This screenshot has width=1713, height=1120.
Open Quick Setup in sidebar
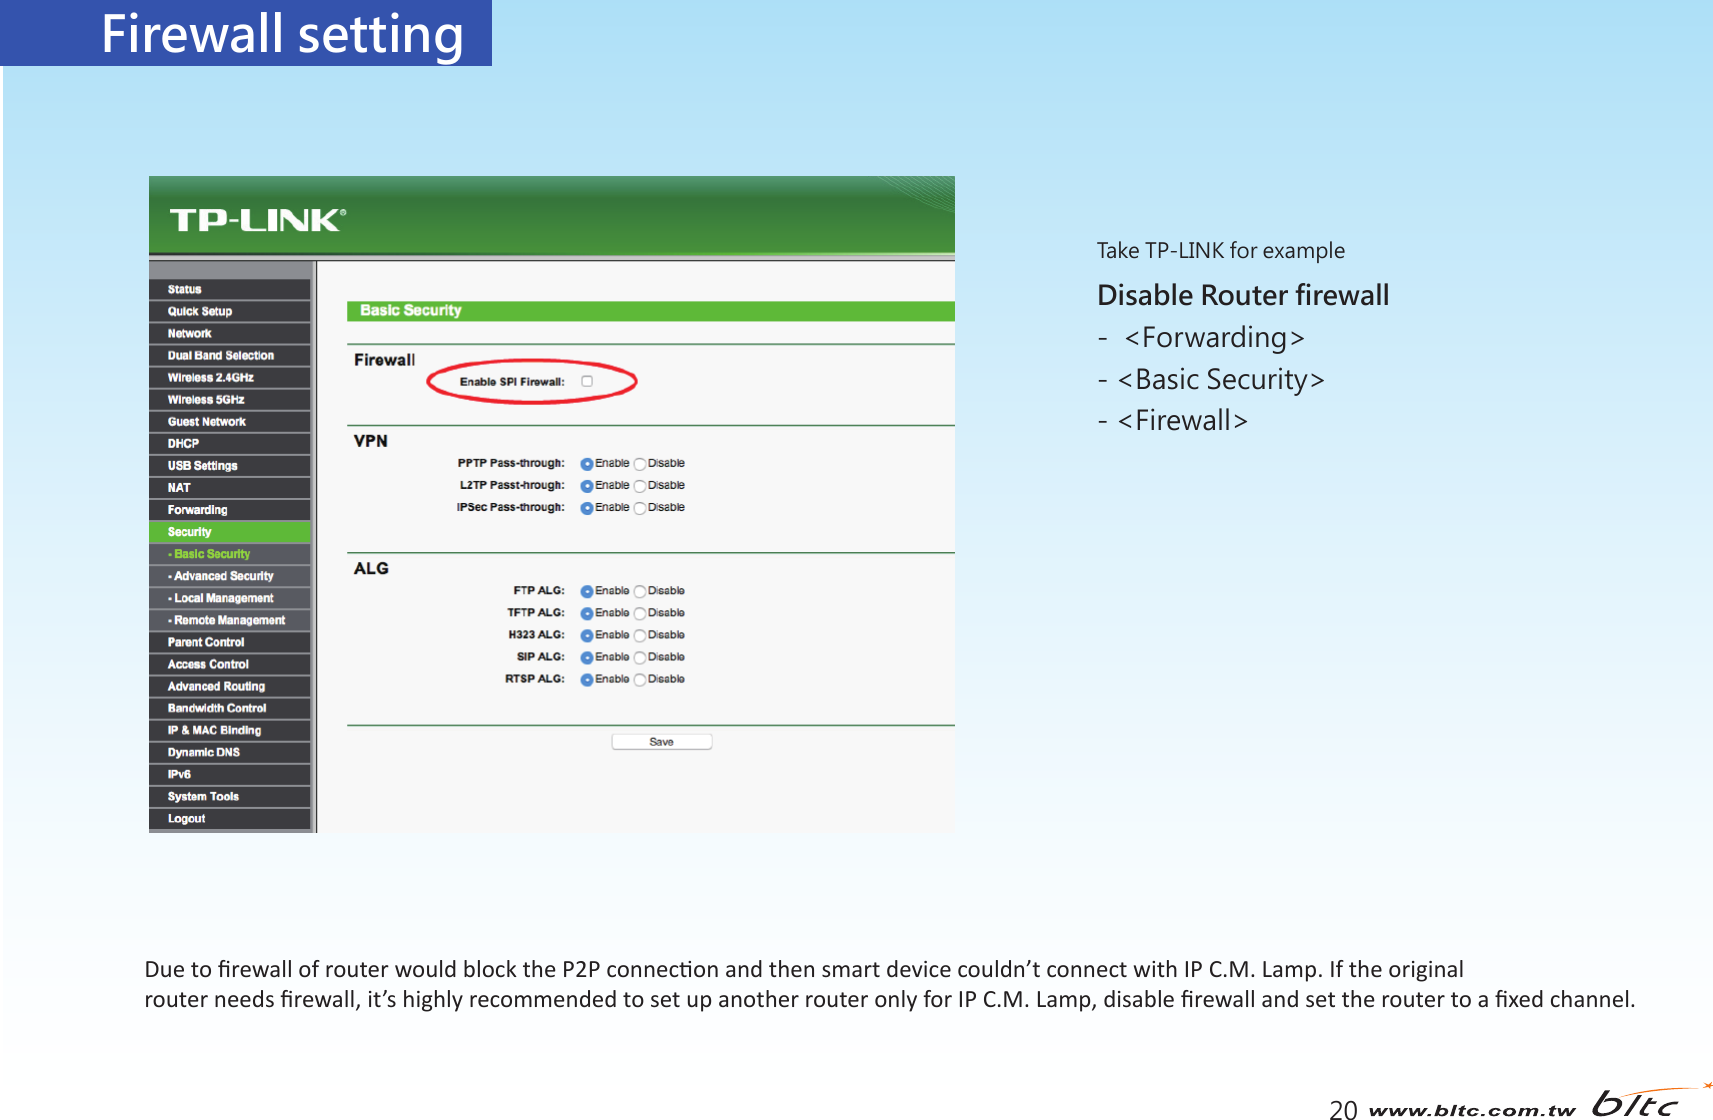[x=230, y=311]
